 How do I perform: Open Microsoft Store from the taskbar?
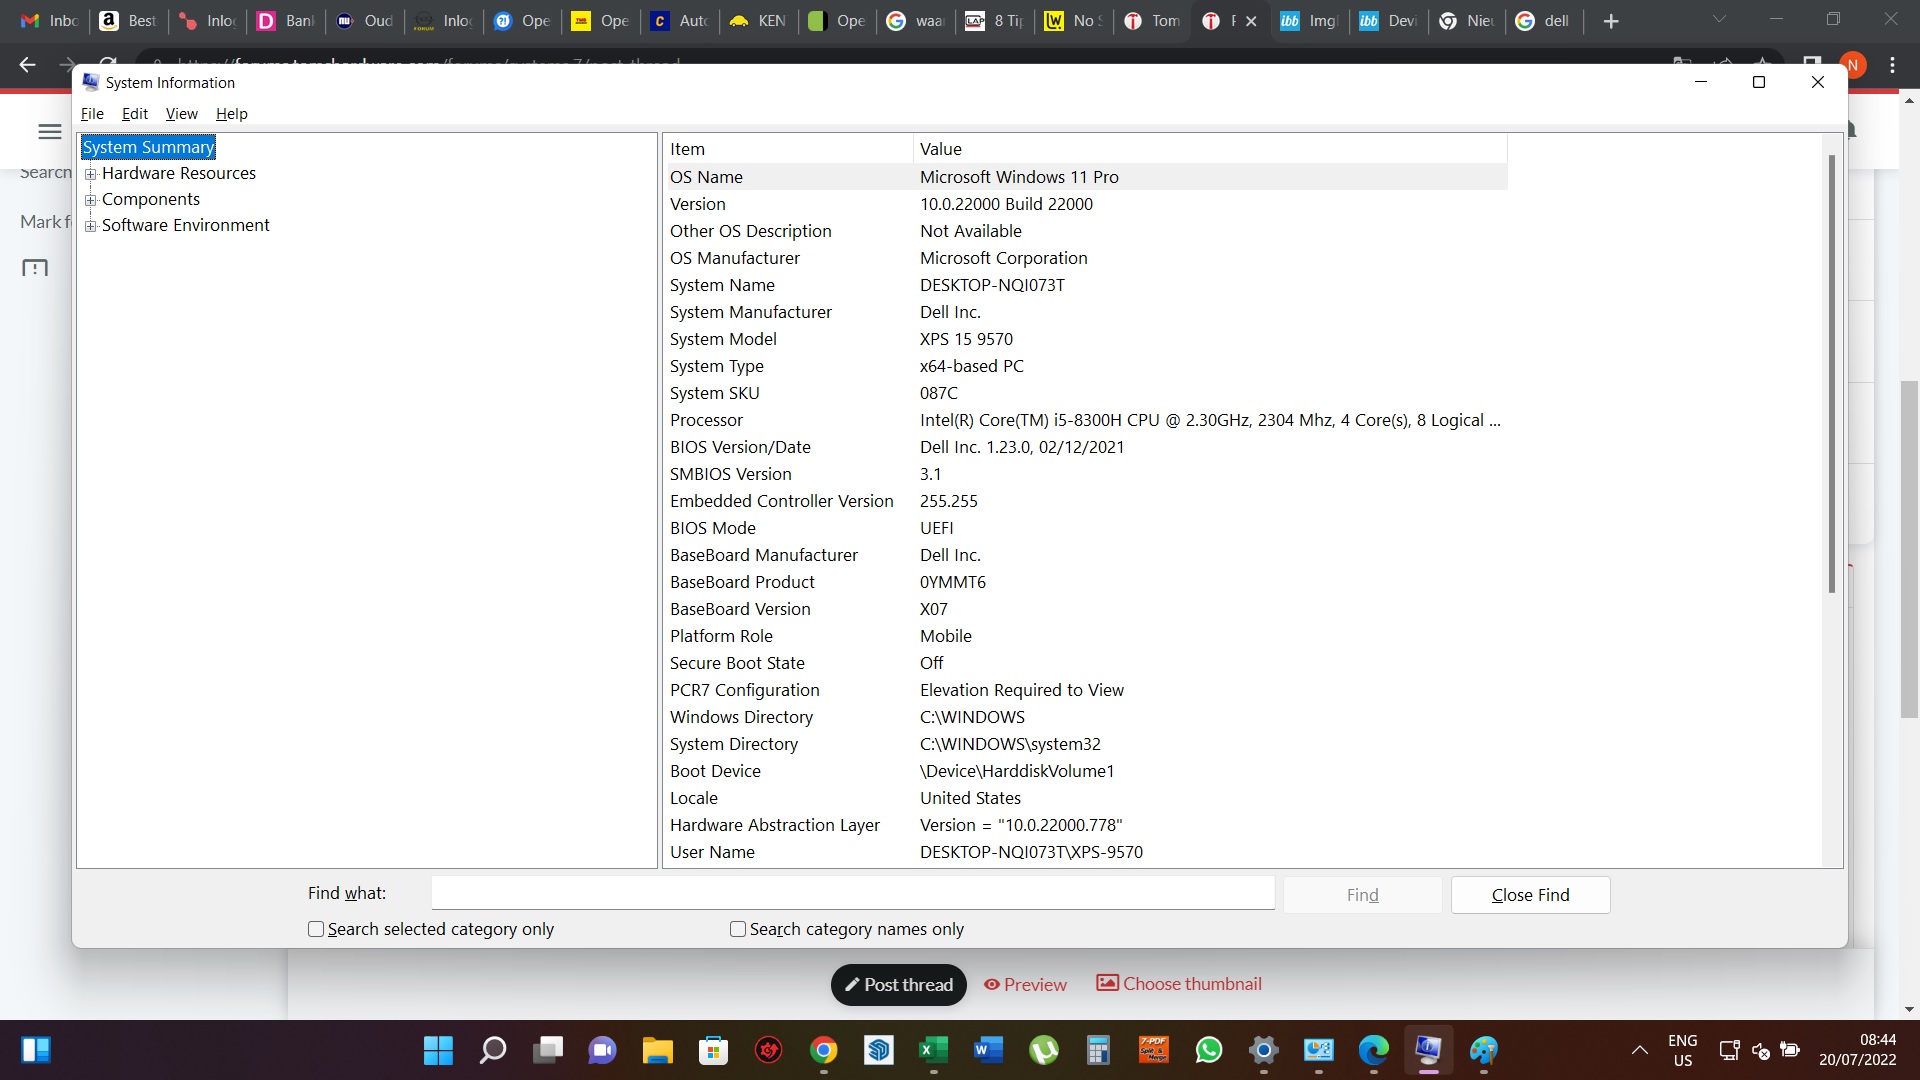pos(713,1050)
